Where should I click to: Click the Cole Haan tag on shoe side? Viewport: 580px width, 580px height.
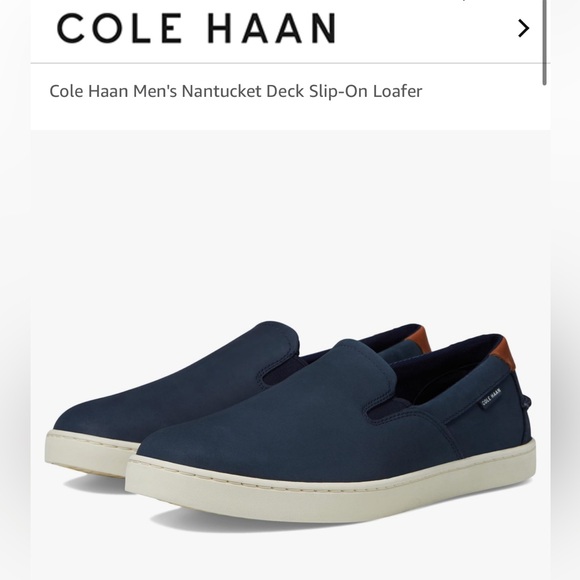click(x=491, y=397)
